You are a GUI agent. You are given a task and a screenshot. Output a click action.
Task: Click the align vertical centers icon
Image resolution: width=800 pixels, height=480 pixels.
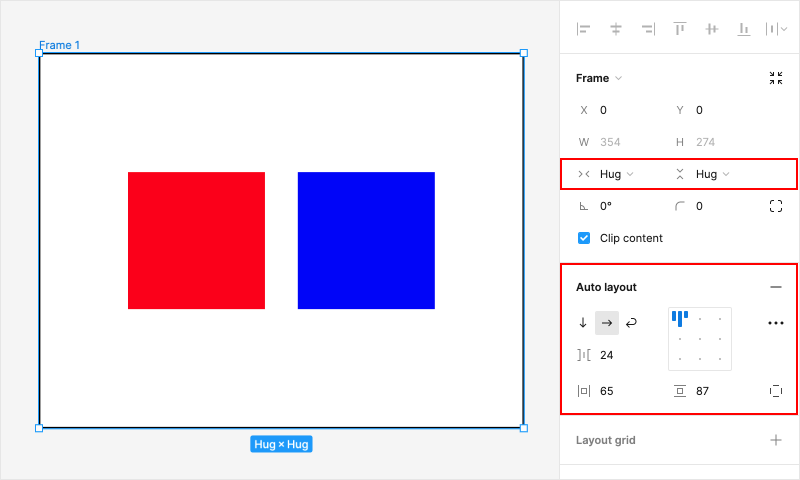tap(712, 29)
